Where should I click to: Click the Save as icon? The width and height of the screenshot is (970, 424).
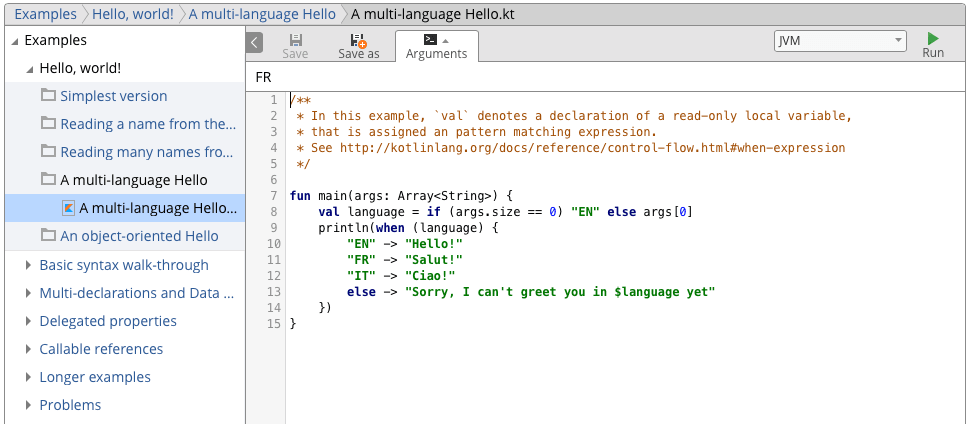coord(358,40)
